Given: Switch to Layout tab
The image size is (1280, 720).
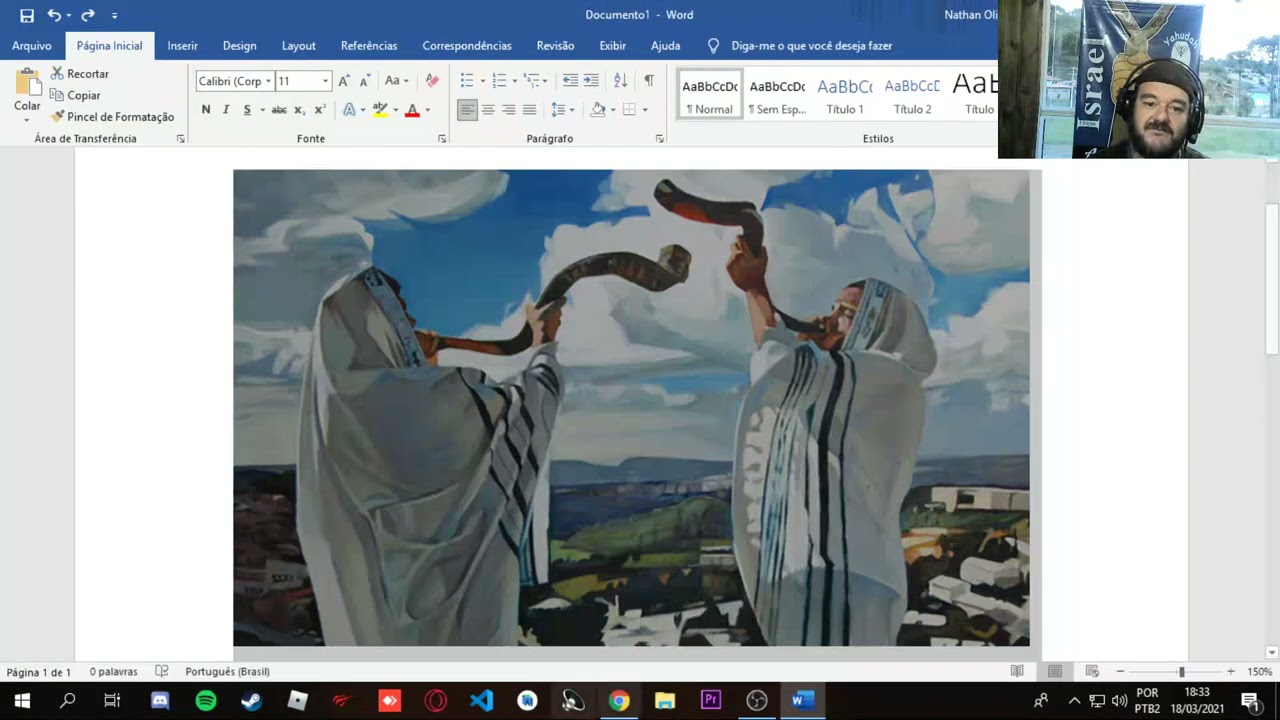Looking at the screenshot, I should tap(298, 46).
